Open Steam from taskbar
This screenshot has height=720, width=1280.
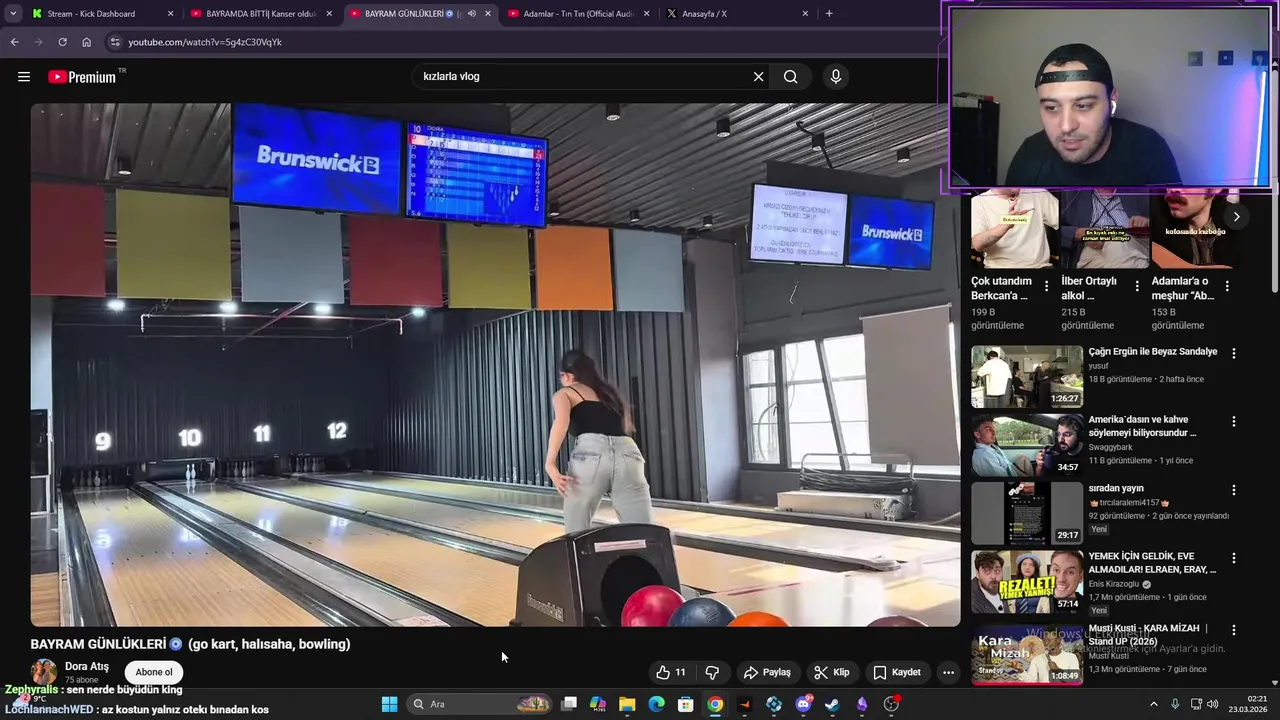[x=832, y=704]
